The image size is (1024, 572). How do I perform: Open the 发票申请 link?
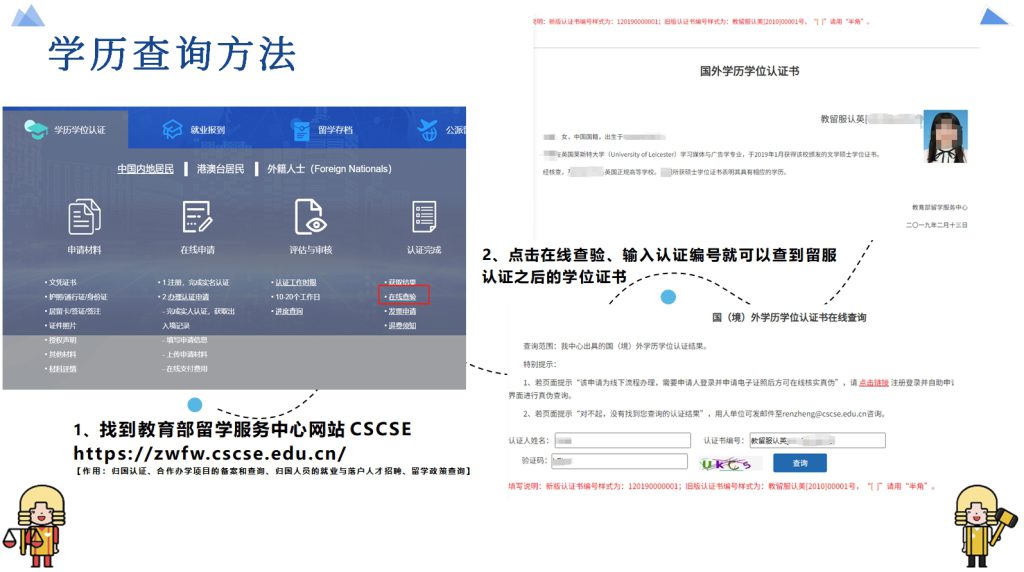point(401,311)
